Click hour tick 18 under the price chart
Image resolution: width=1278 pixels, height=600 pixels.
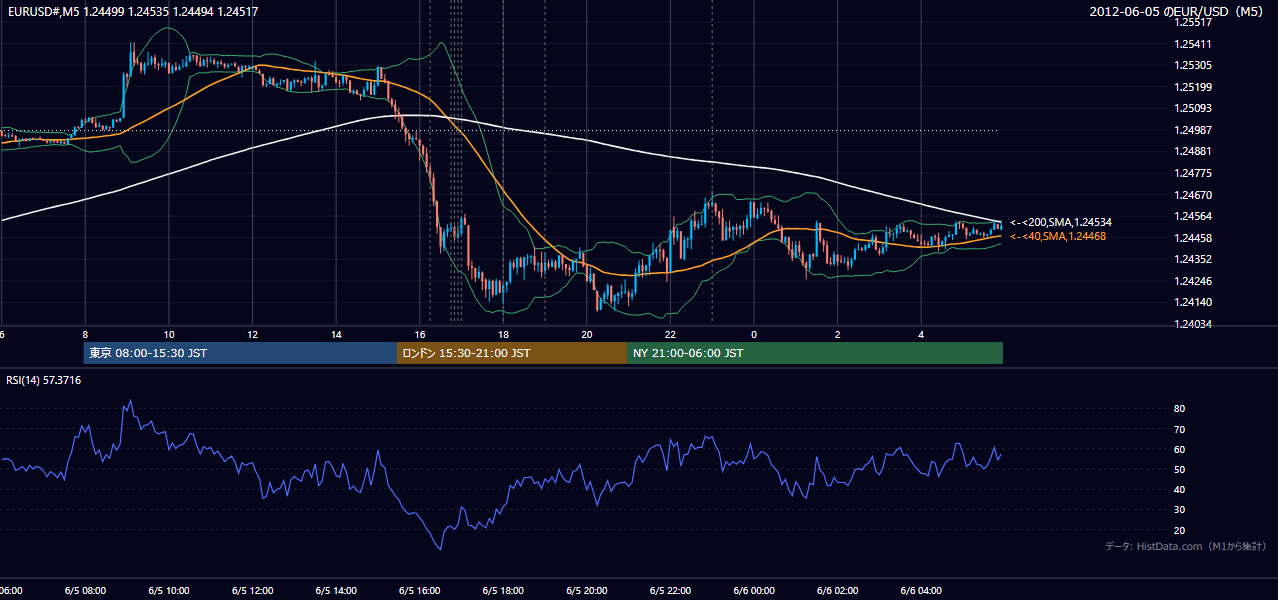(503, 334)
